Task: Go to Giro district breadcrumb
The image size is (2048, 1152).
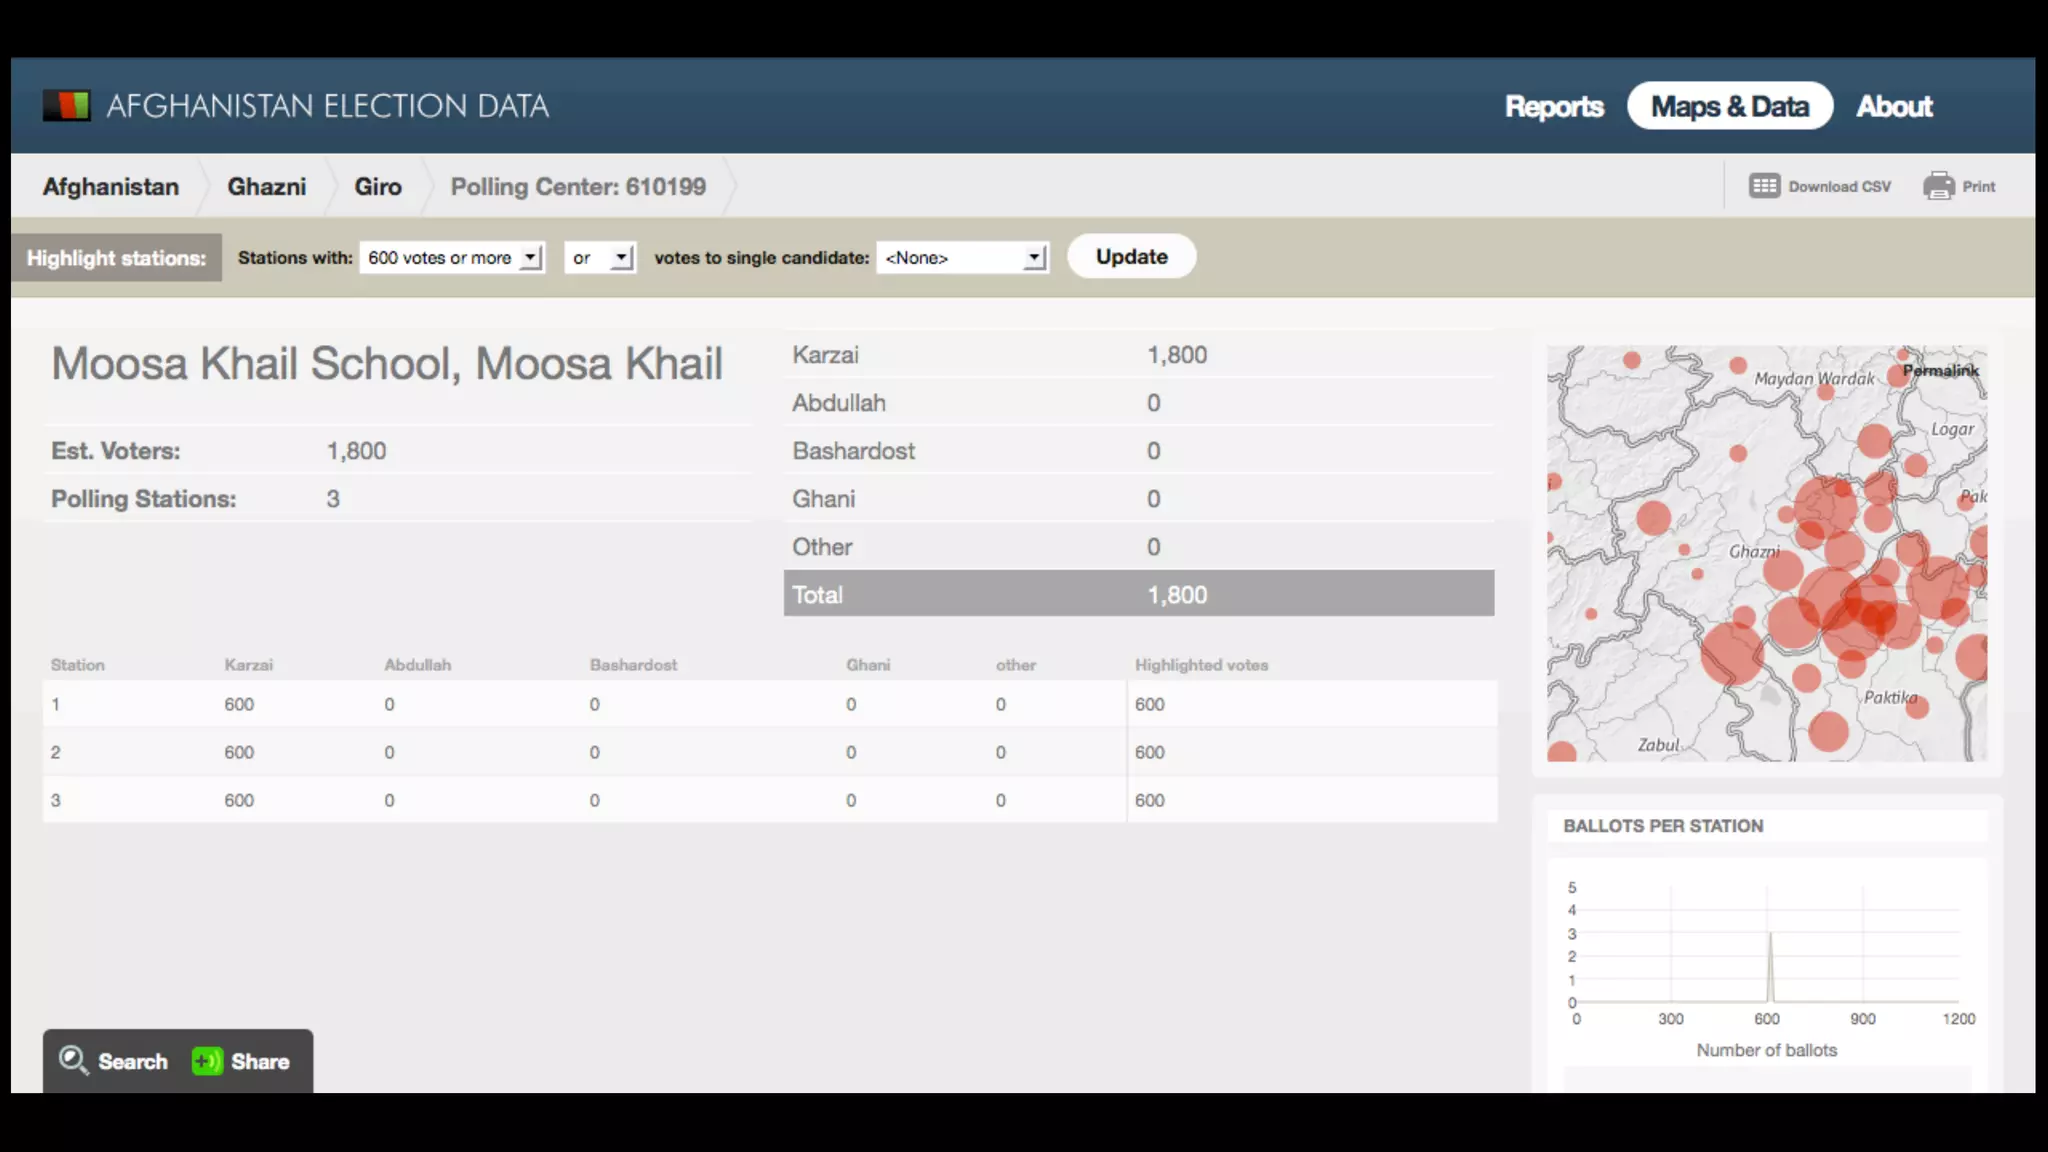Action: (x=378, y=187)
